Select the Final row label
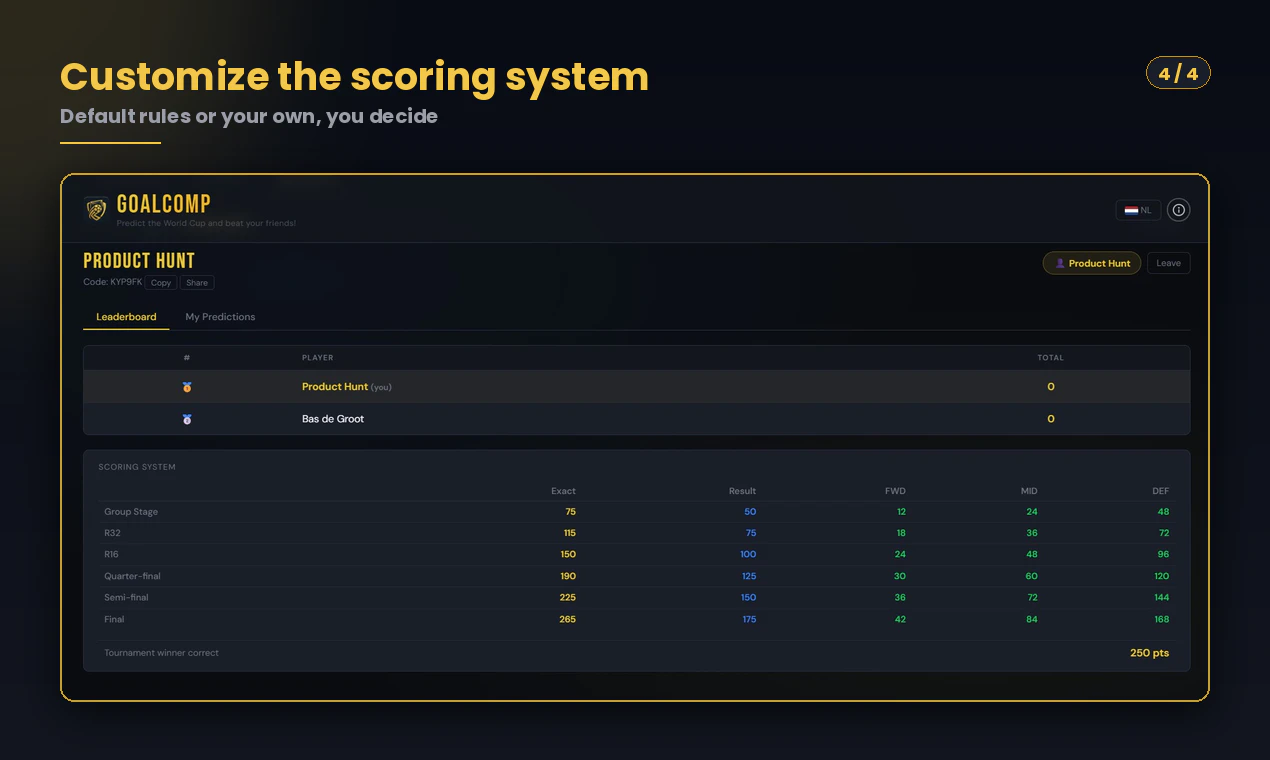The image size is (1270, 760). point(114,619)
